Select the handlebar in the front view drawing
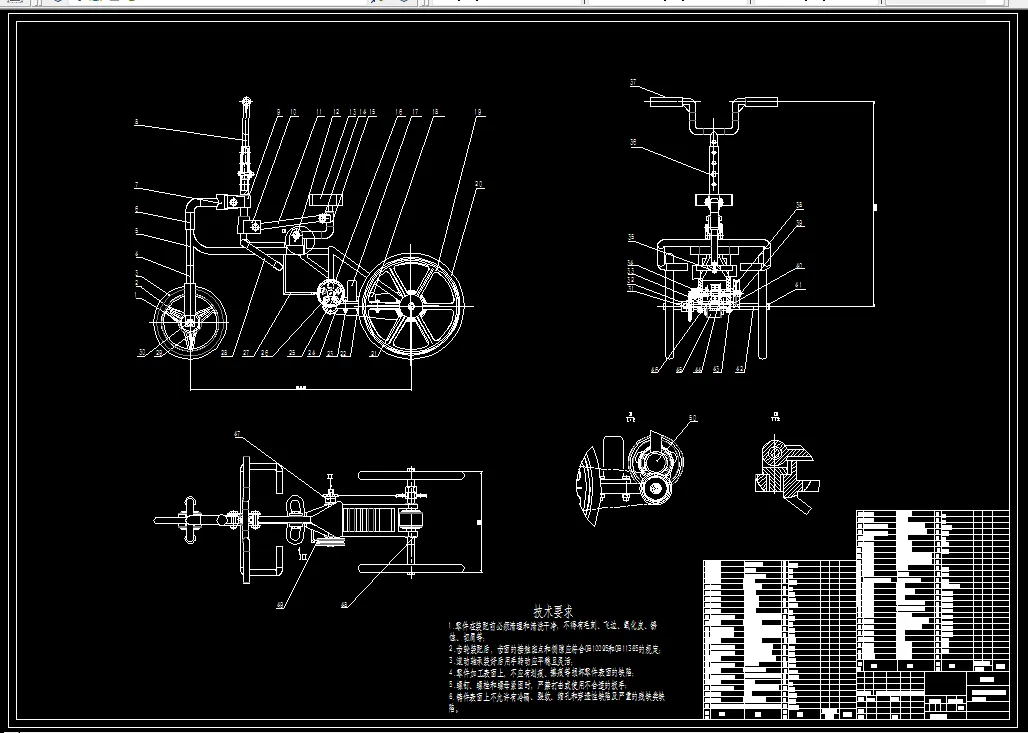 pos(713,115)
